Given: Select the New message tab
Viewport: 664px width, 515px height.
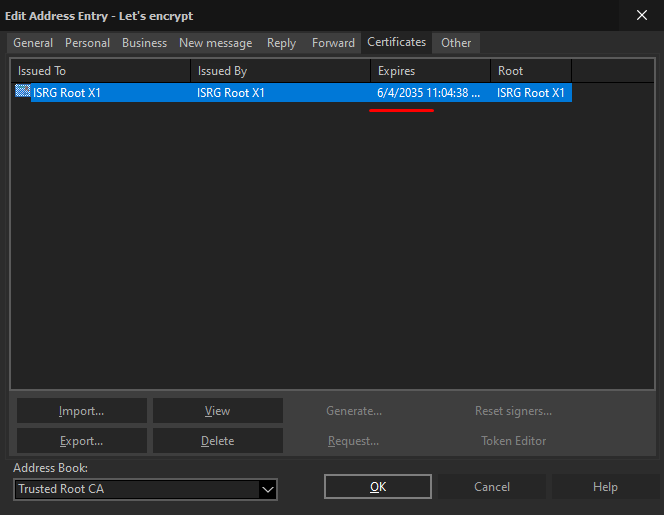Looking at the screenshot, I should (216, 43).
